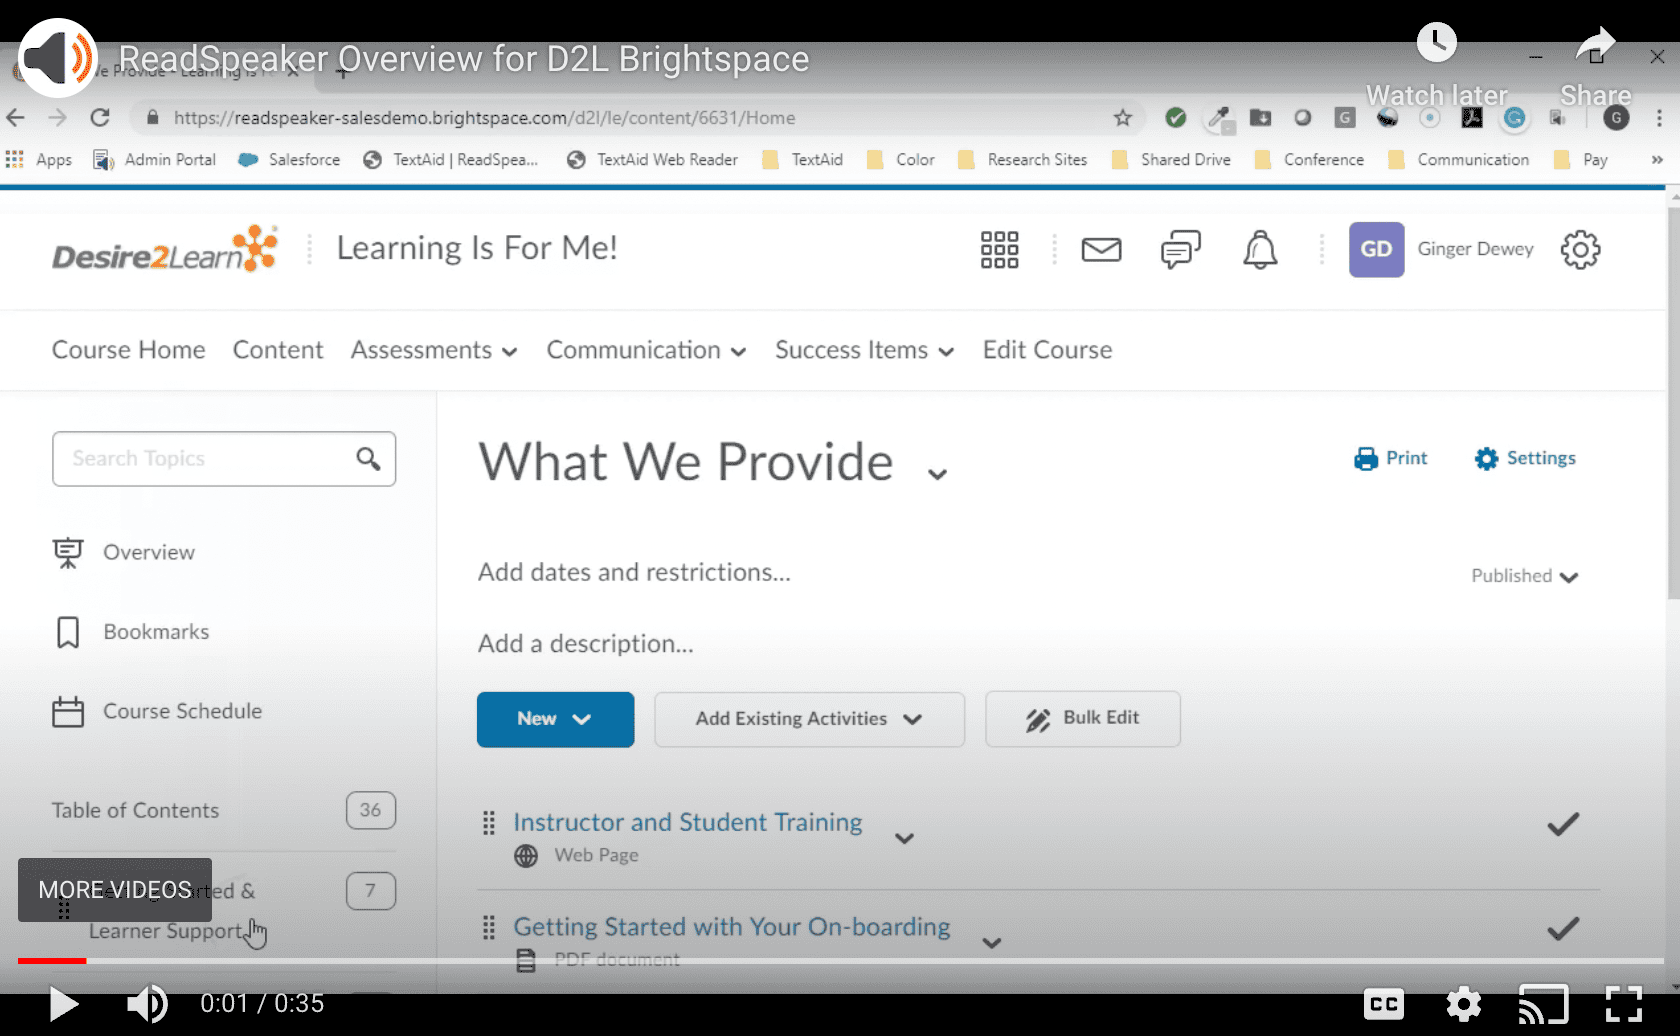Mute the video volume
The width and height of the screenshot is (1680, 1036).
pyautogui.click(x=147, y=1004)
